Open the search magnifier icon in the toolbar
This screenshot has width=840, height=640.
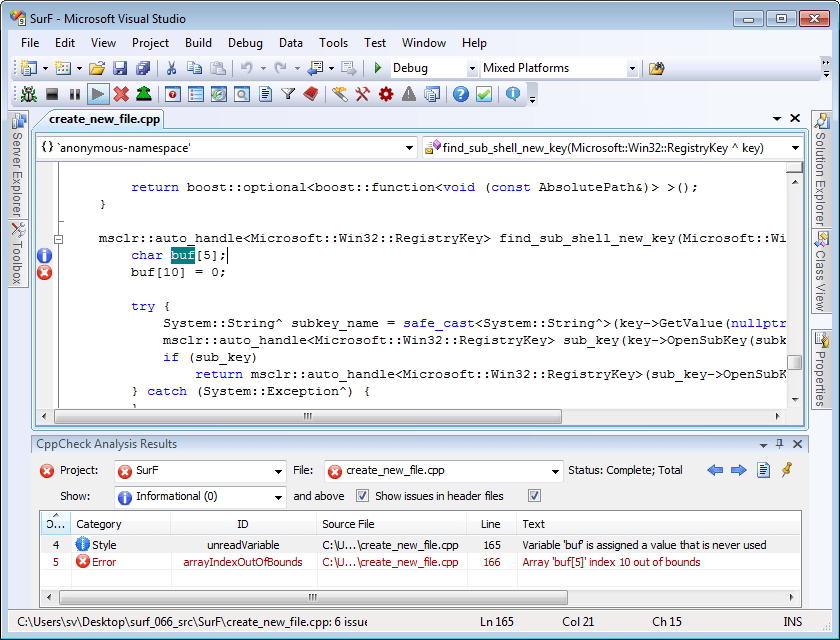[240, 94]
